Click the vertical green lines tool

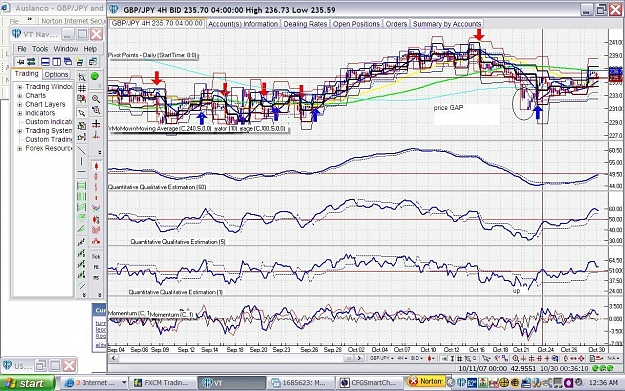tap(82, 196)
